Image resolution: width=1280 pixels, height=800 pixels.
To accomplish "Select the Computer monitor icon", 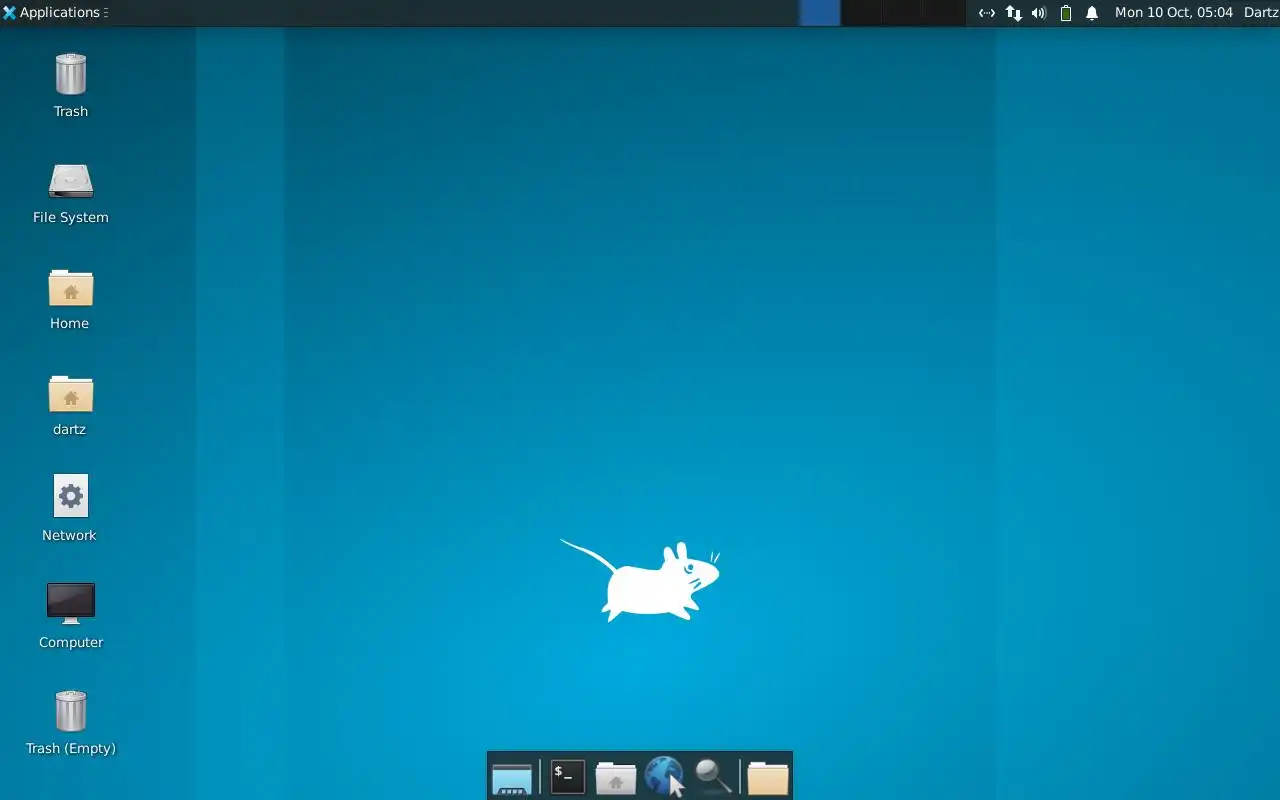I will pyautogui.click(x=71, y=603).
